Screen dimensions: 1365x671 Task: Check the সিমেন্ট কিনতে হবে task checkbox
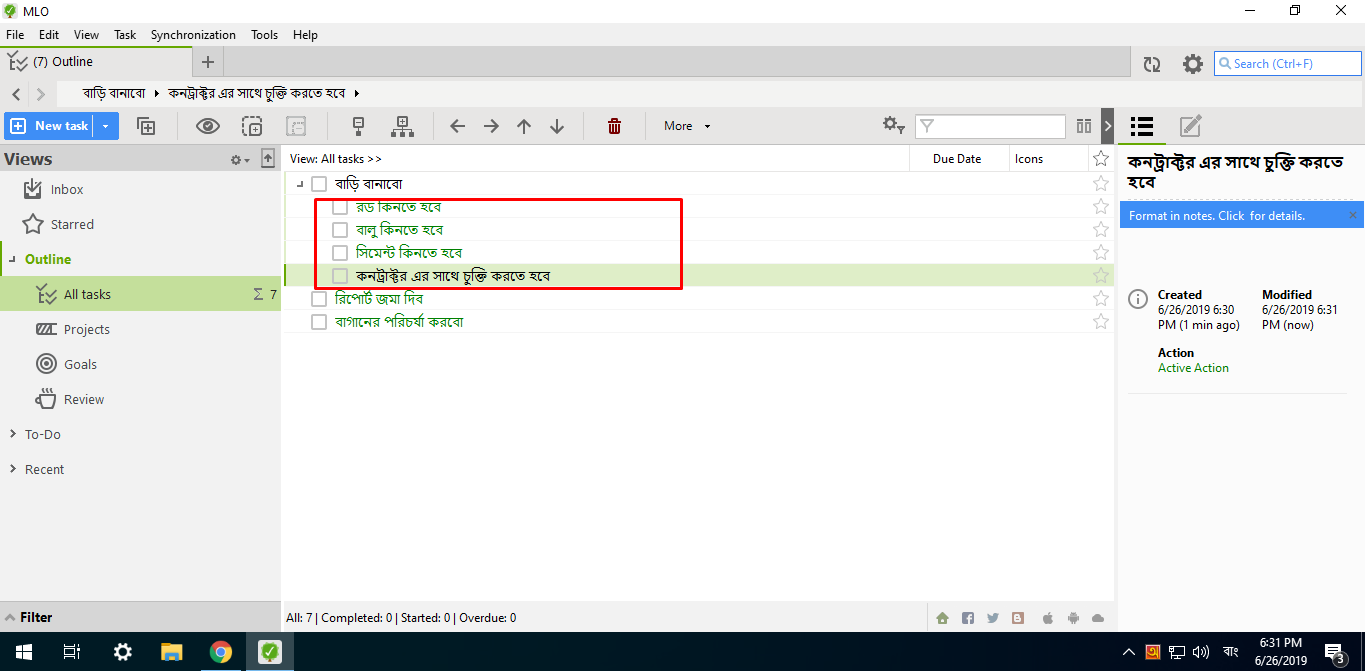[x=340, y=253]
